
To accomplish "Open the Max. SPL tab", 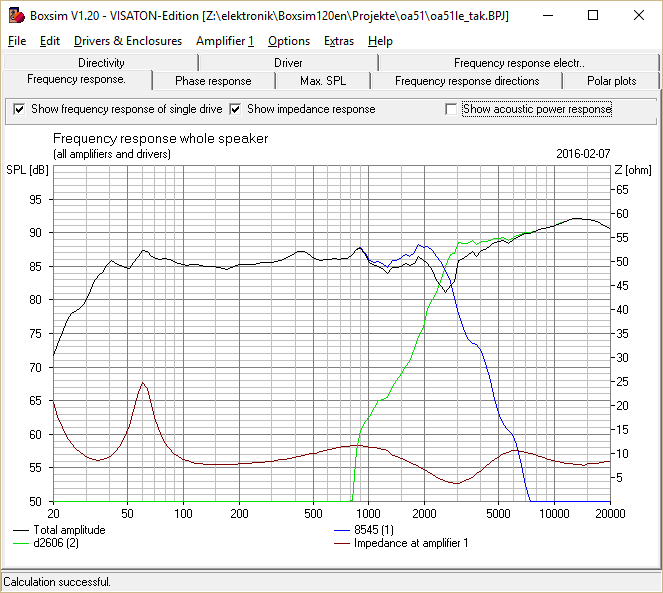I will coord(323,81).
